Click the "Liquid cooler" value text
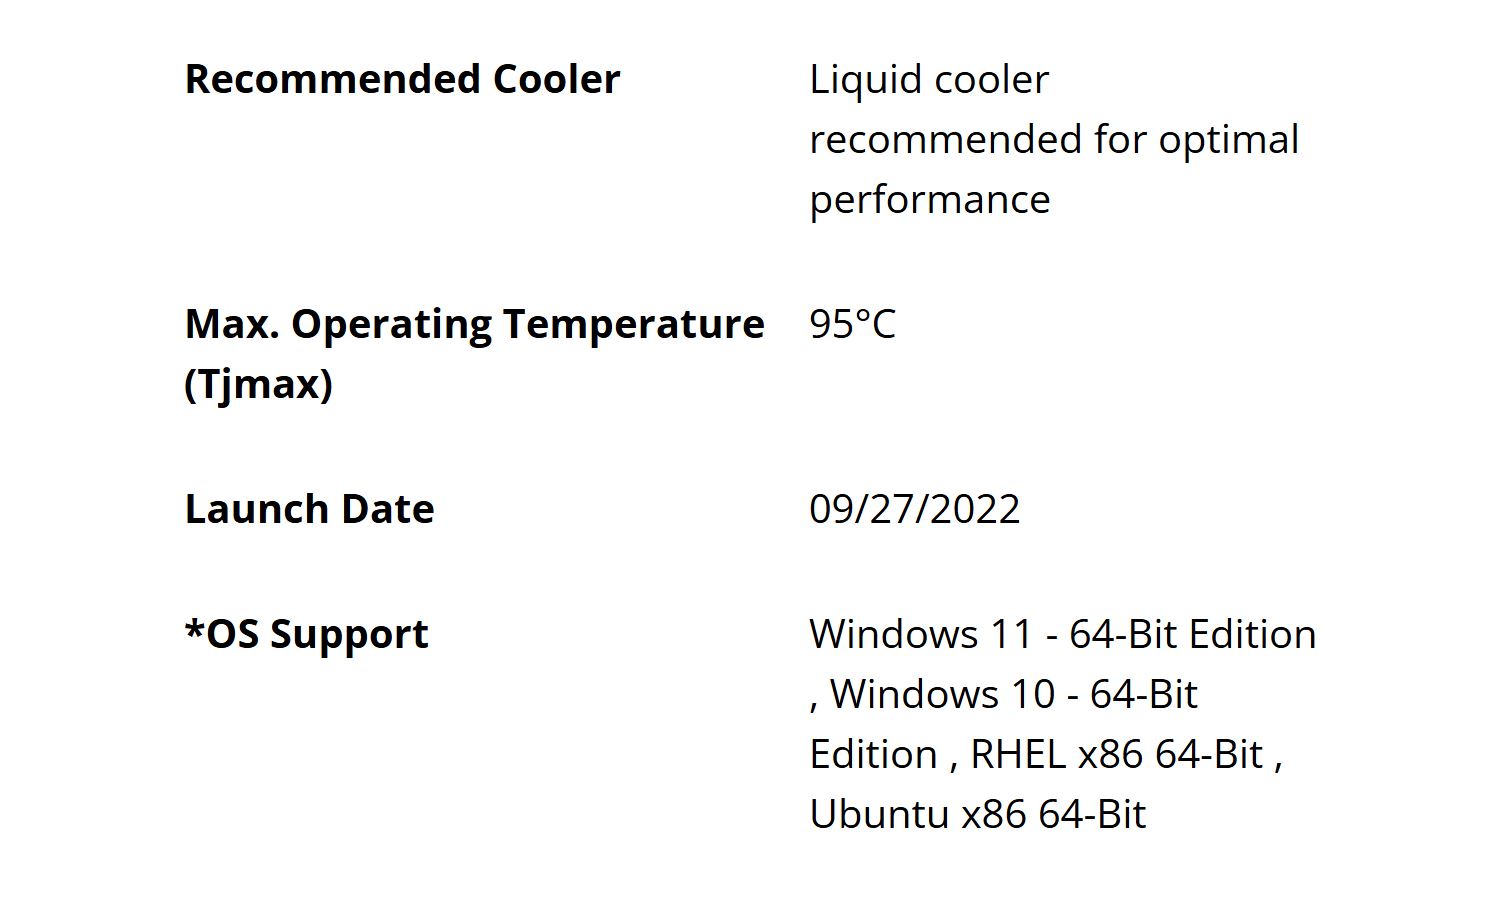Screen dimensions: 1506x908 click(x=929, y=79)
